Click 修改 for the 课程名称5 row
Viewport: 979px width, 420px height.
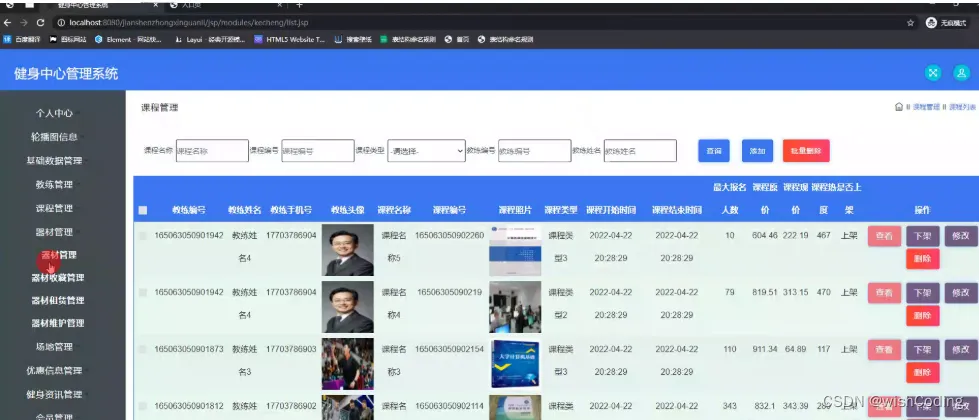point(961,236)
